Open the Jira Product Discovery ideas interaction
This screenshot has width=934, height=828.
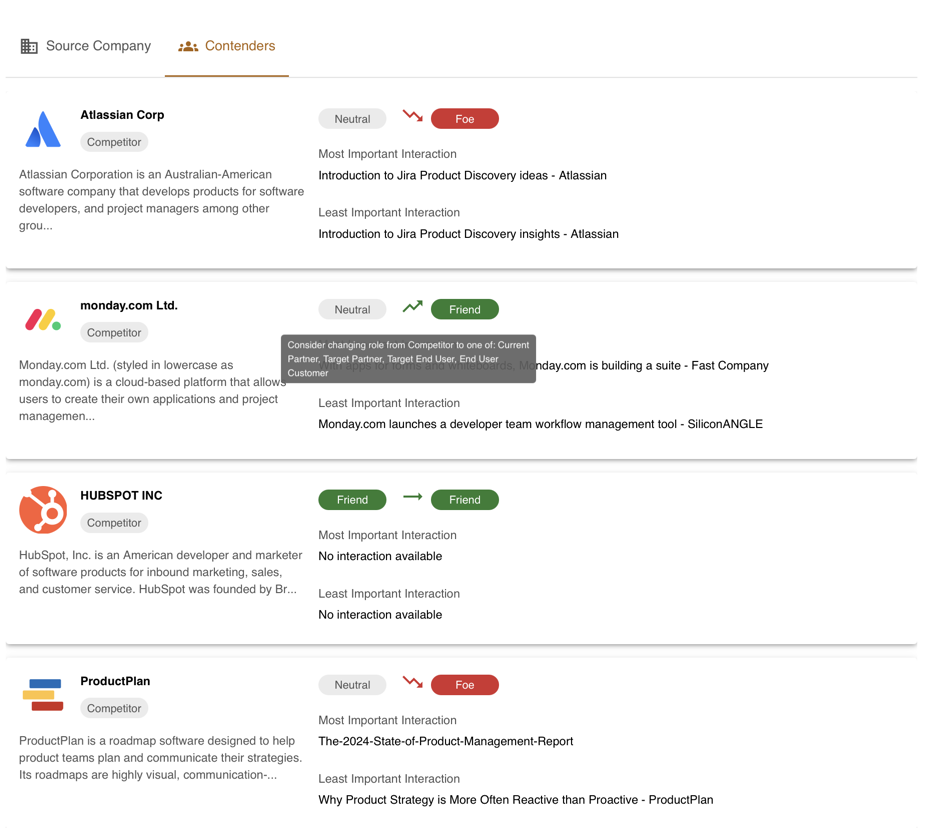pos(462,176)
